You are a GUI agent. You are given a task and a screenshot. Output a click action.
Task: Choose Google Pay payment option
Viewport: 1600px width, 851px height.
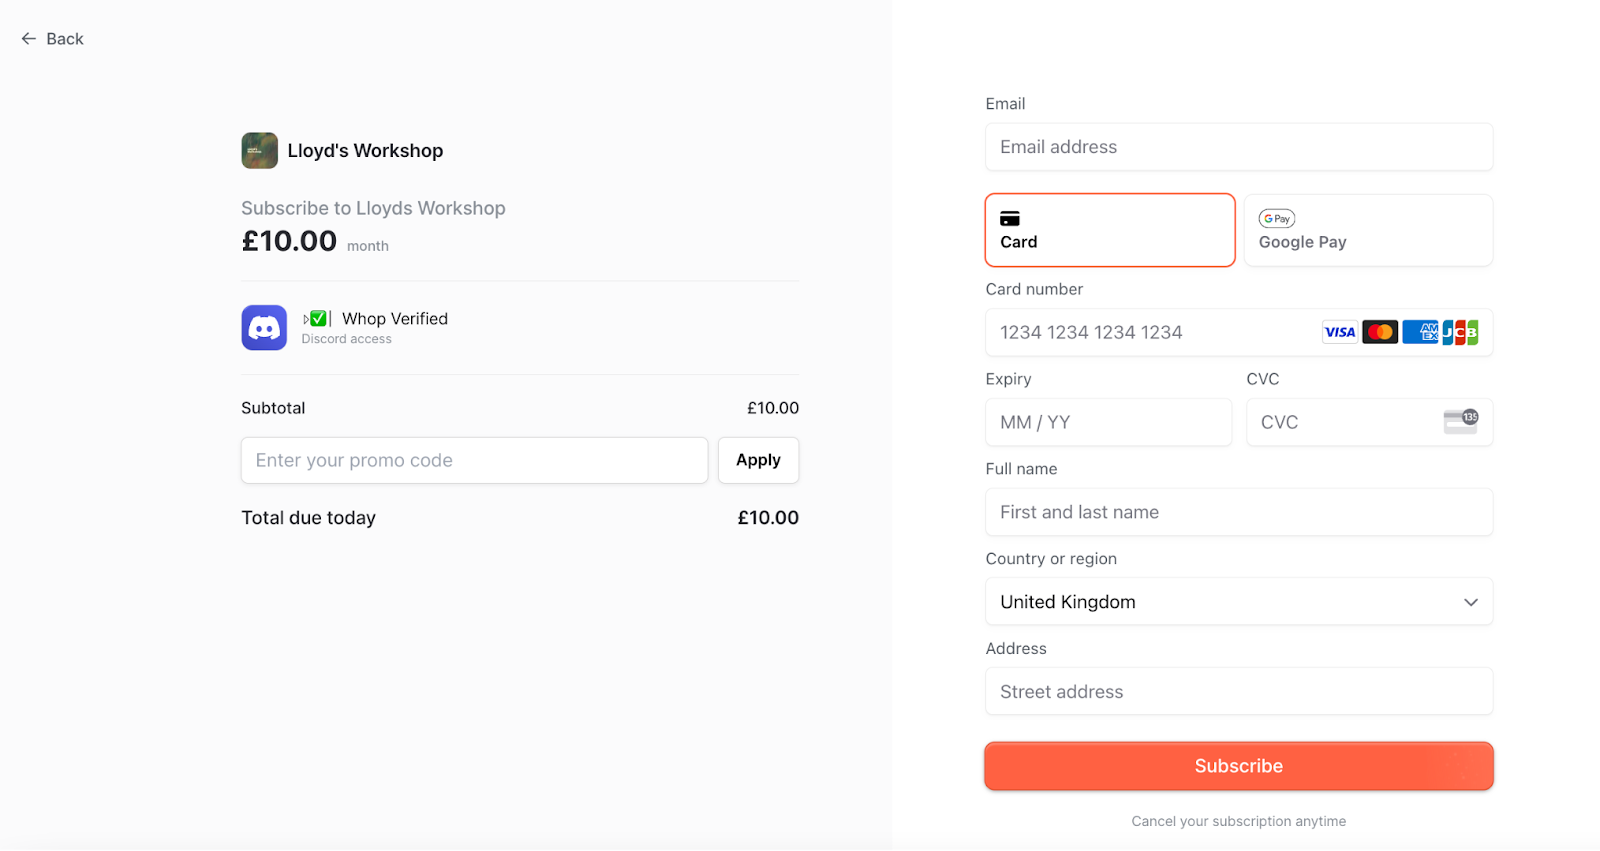[1368, 231]
